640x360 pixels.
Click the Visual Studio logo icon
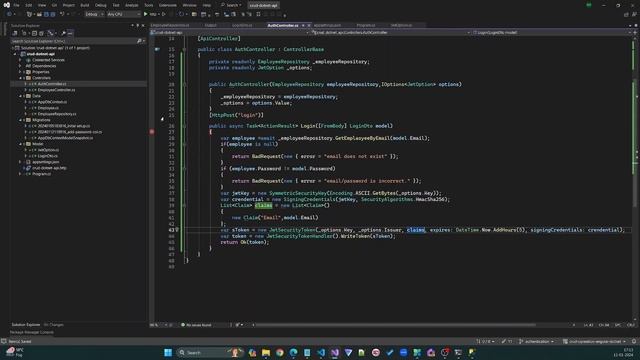[x=7, y=5]
